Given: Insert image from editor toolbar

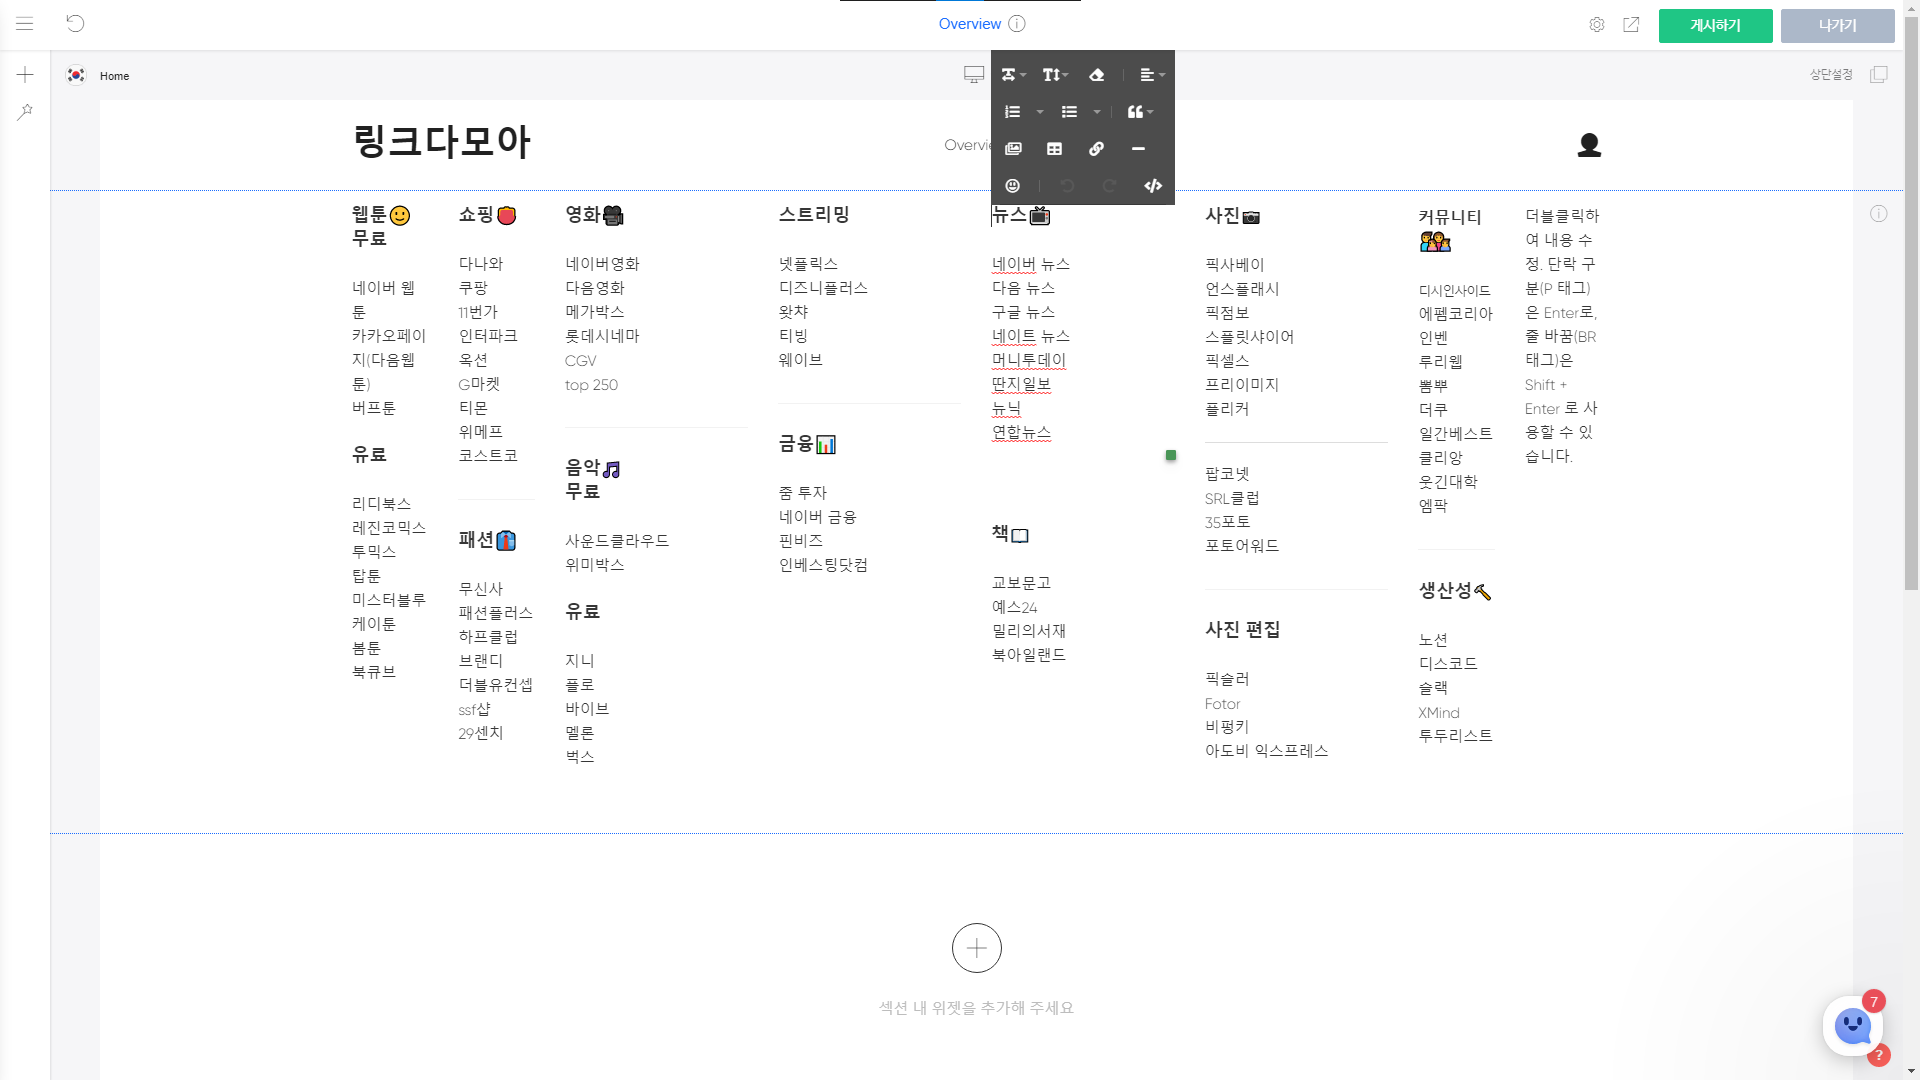Looking at the screenshot, I should pos(1013,149).
